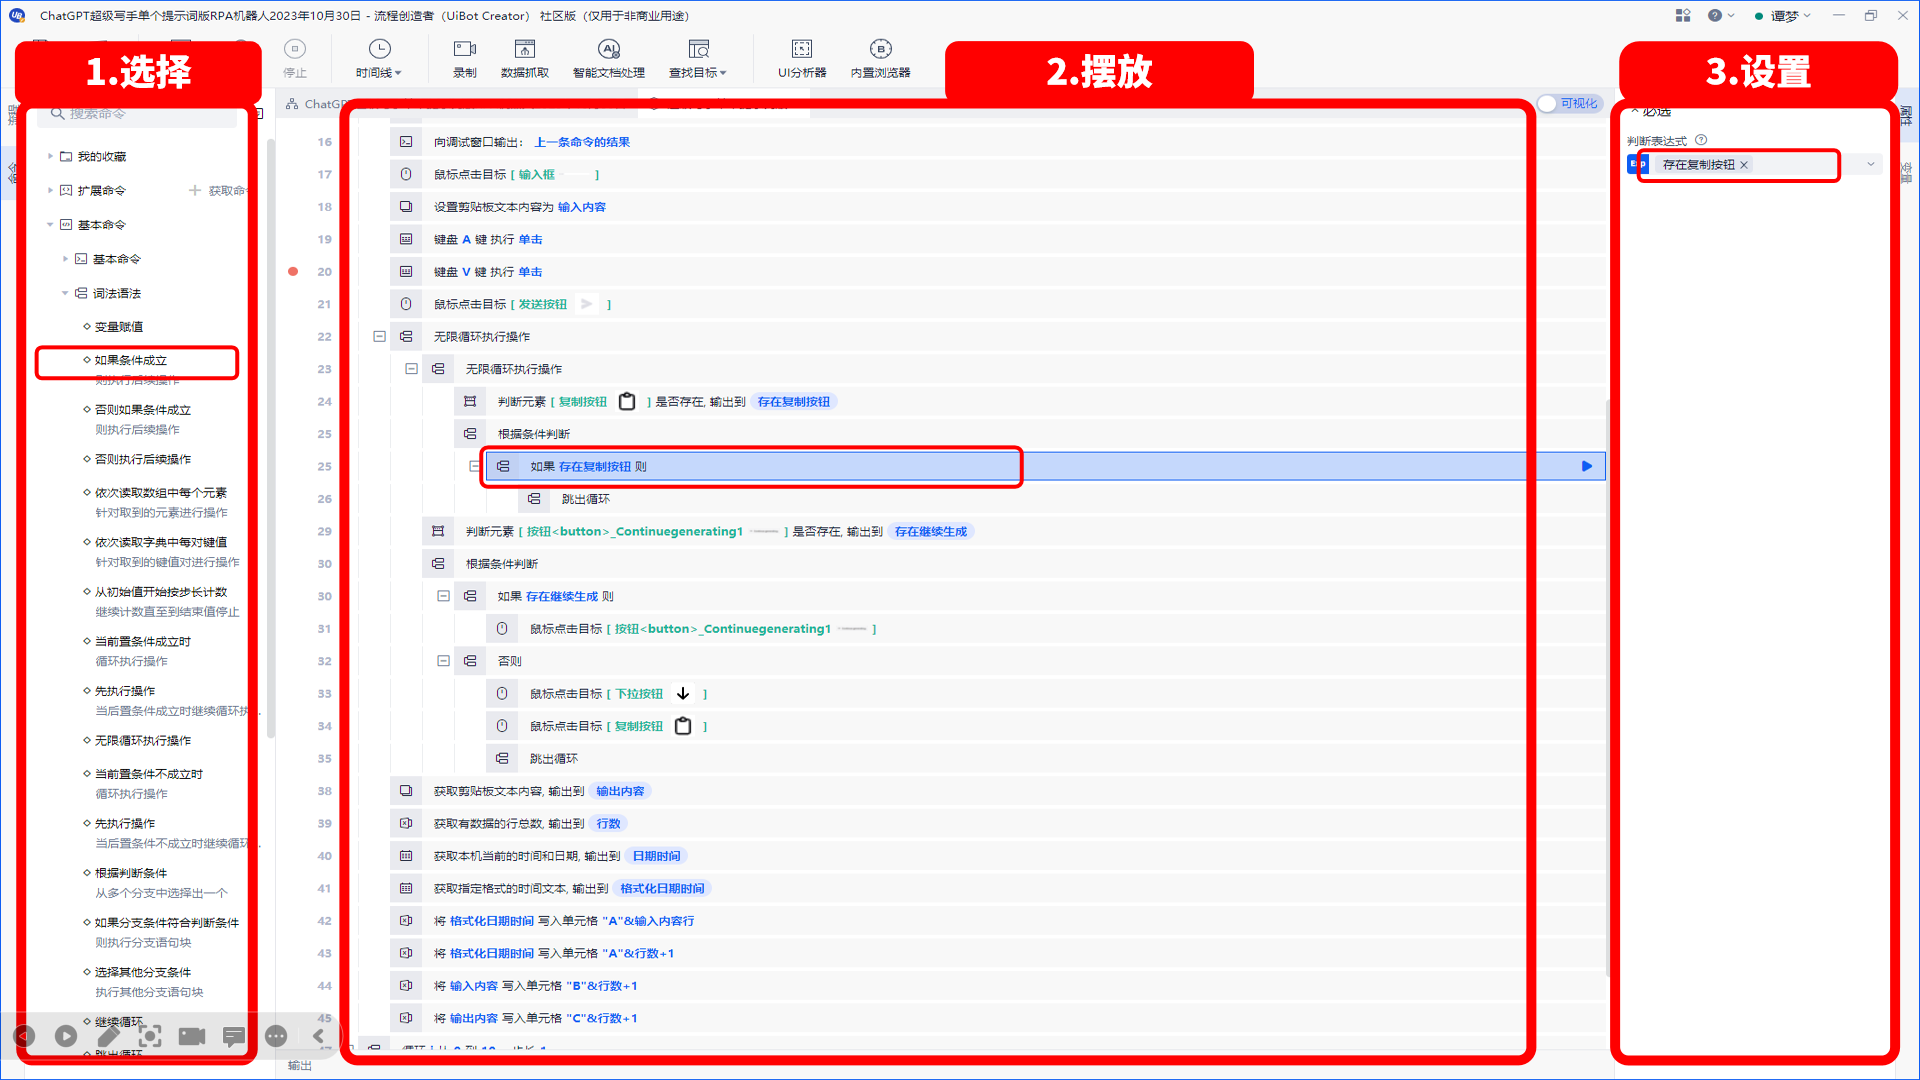Click the video camera icon on recorder overlay
Viewport: 1920px width, 1080px height.
coord(192,1036)
